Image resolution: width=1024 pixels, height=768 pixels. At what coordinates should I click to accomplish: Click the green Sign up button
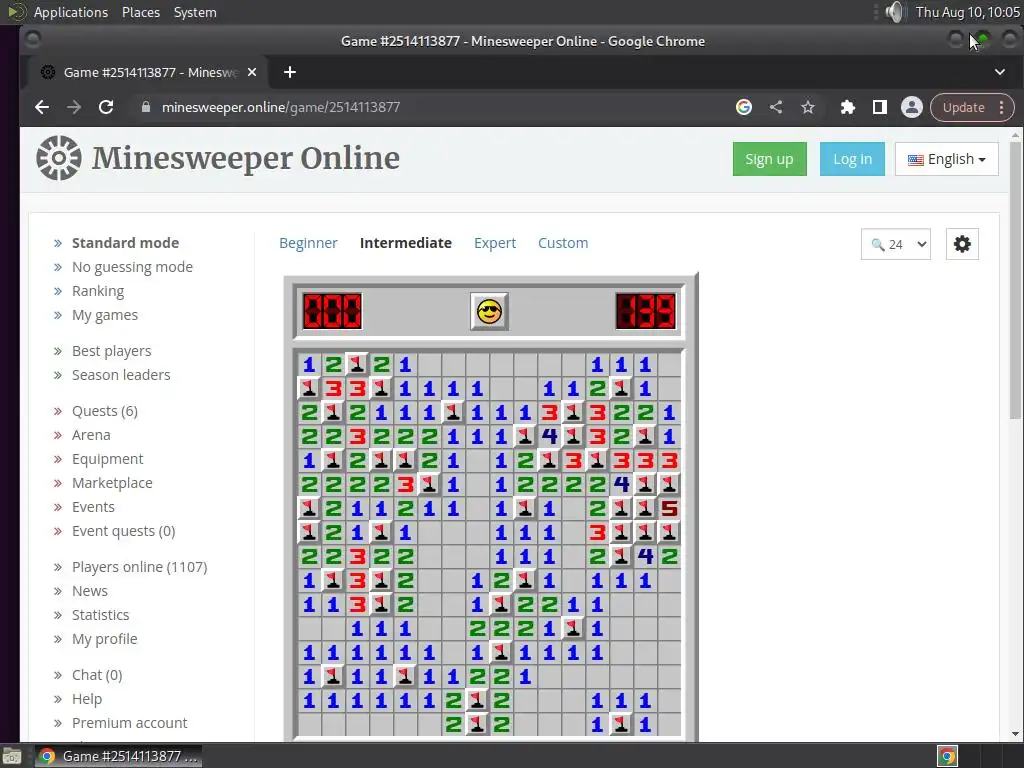(x=769, y=159)
